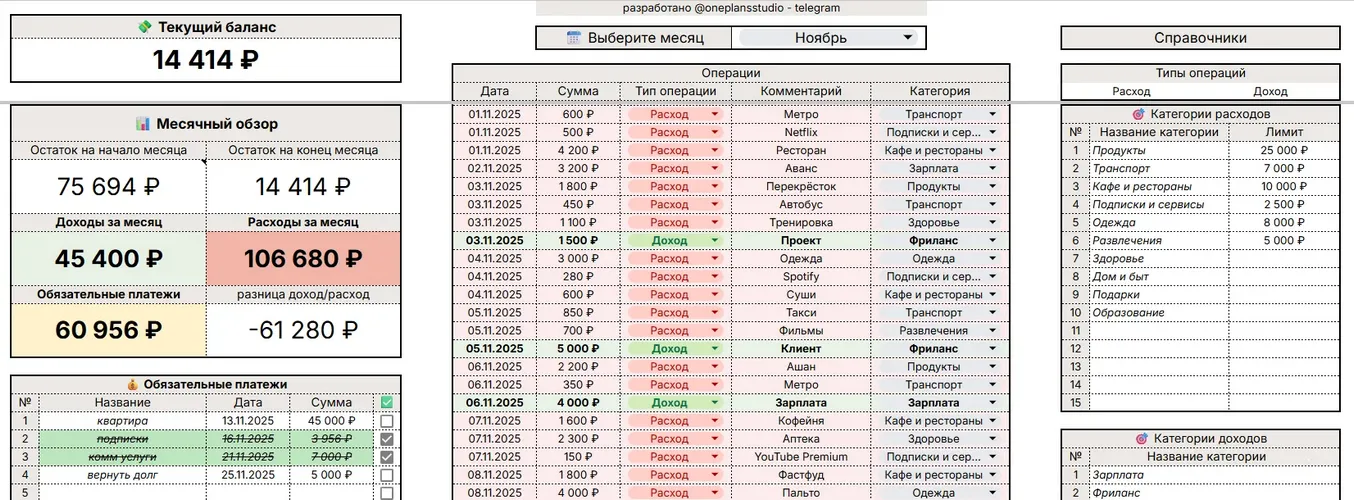This screenshot has width=1354, height=500.
Task: Open Доход type dropdown in Клиент row
Action: tap(715, 349)
